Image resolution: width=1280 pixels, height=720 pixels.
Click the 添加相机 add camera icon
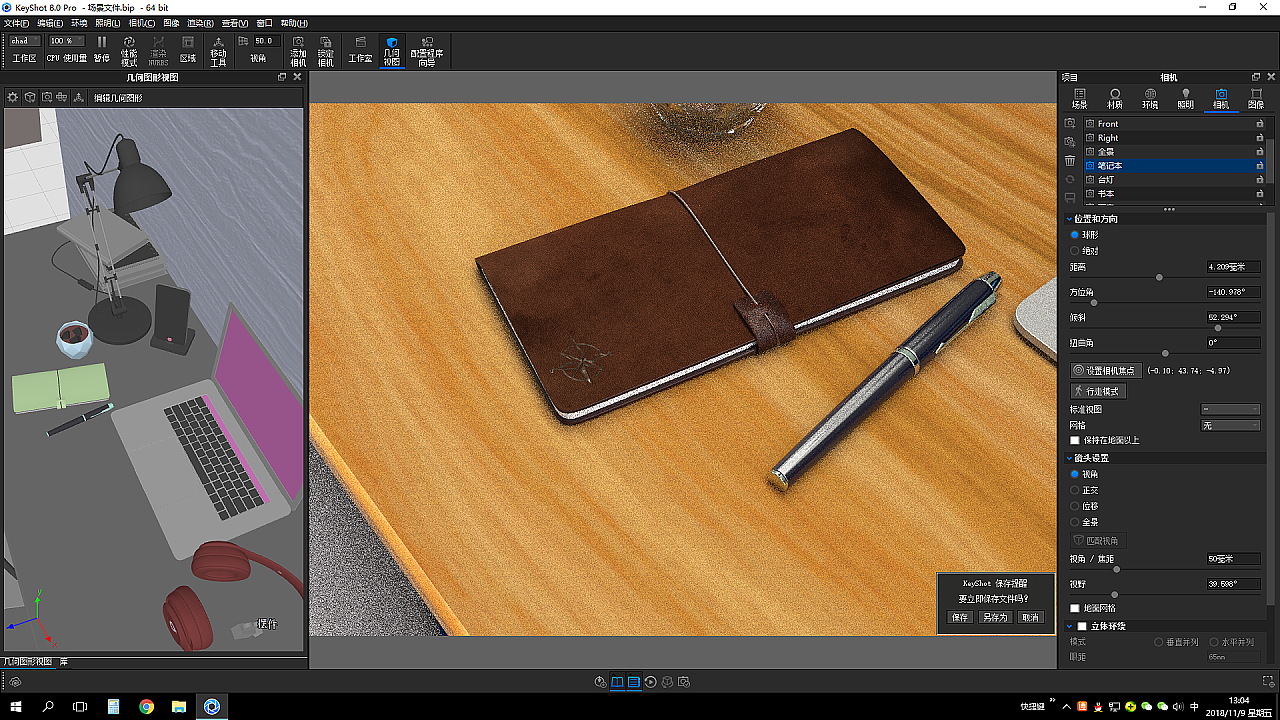298,50
